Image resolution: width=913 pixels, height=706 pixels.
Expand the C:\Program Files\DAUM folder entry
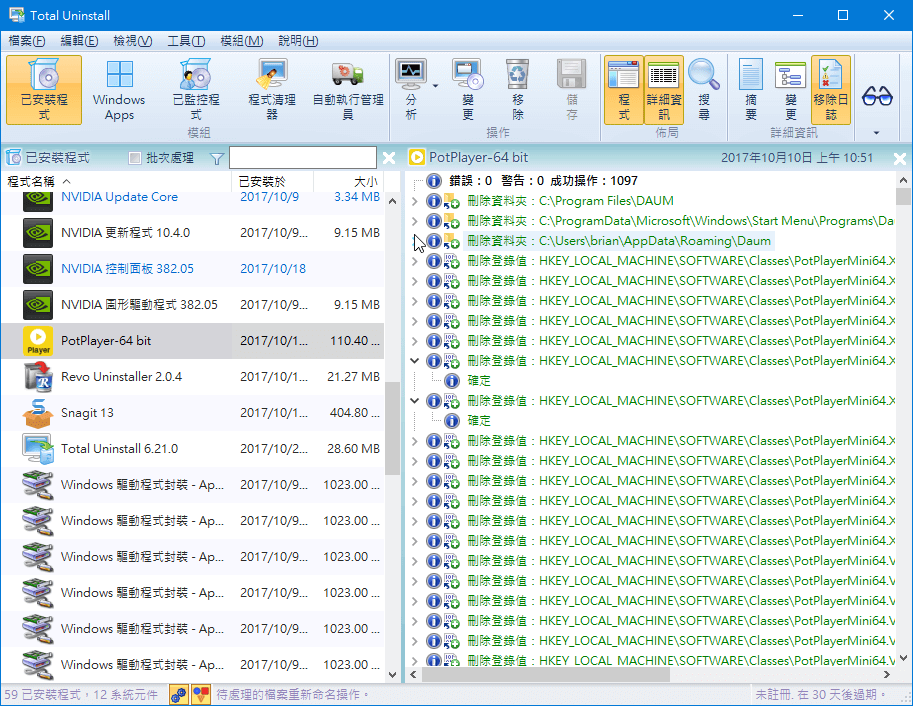[415, 201]
